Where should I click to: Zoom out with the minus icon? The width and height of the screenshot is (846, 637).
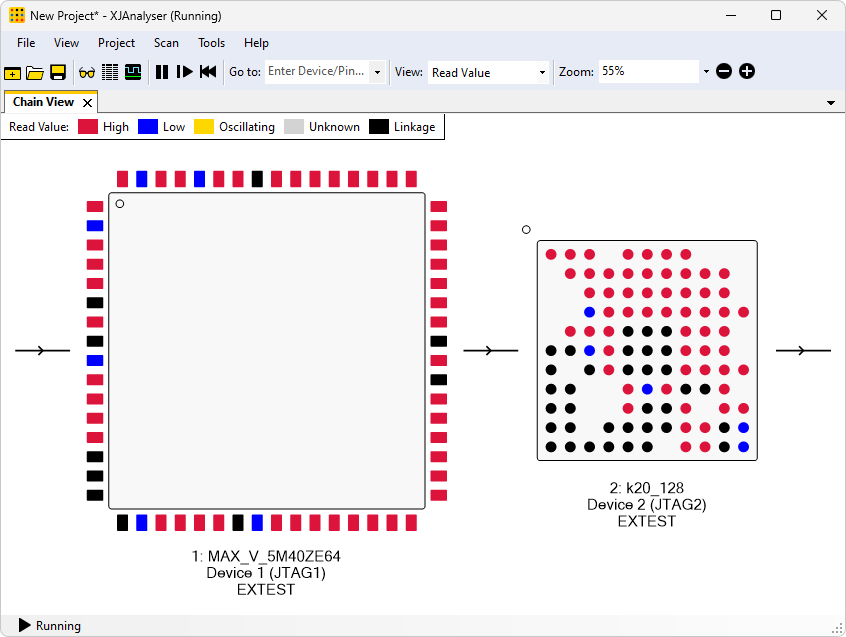pyautogui.click(x=724, y=72)
